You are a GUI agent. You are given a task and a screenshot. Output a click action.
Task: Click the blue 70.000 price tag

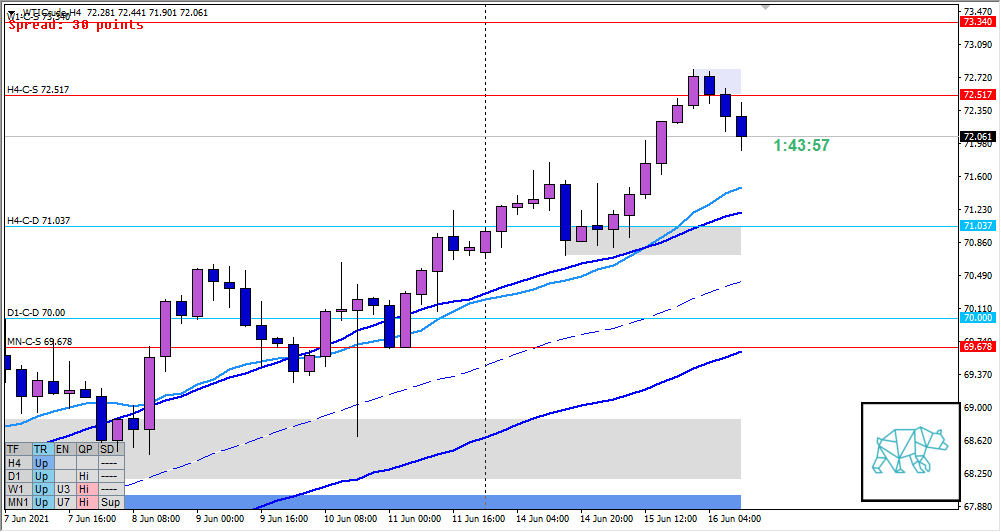[x=975, y=318]
